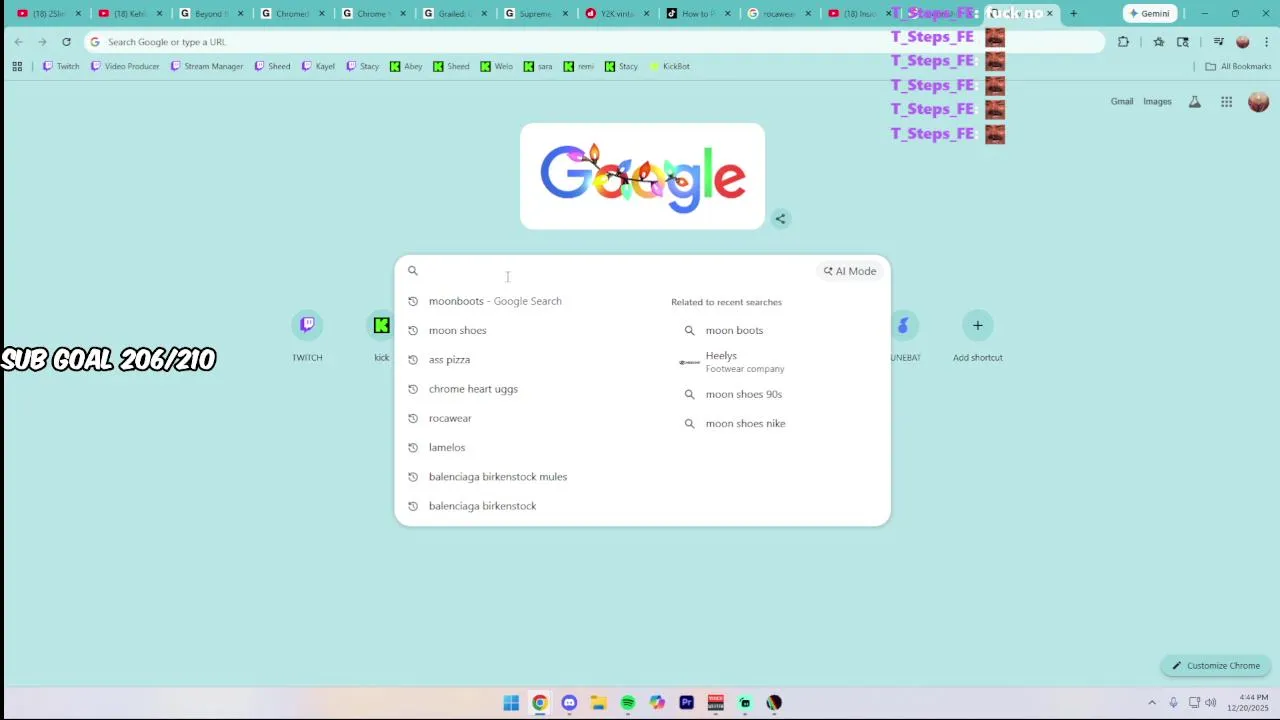This screenshot has width=1280, height=720.
Task: Switch to the How to TikTok tab
Action: coord(698,14)
